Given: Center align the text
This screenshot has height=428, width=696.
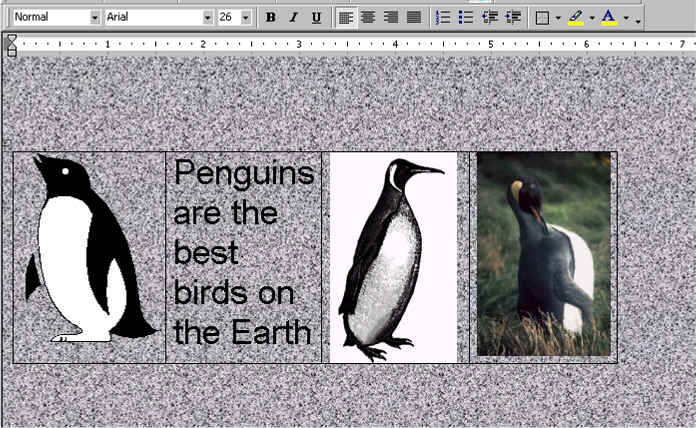Looking at the screenshot, I should [367, 18].
